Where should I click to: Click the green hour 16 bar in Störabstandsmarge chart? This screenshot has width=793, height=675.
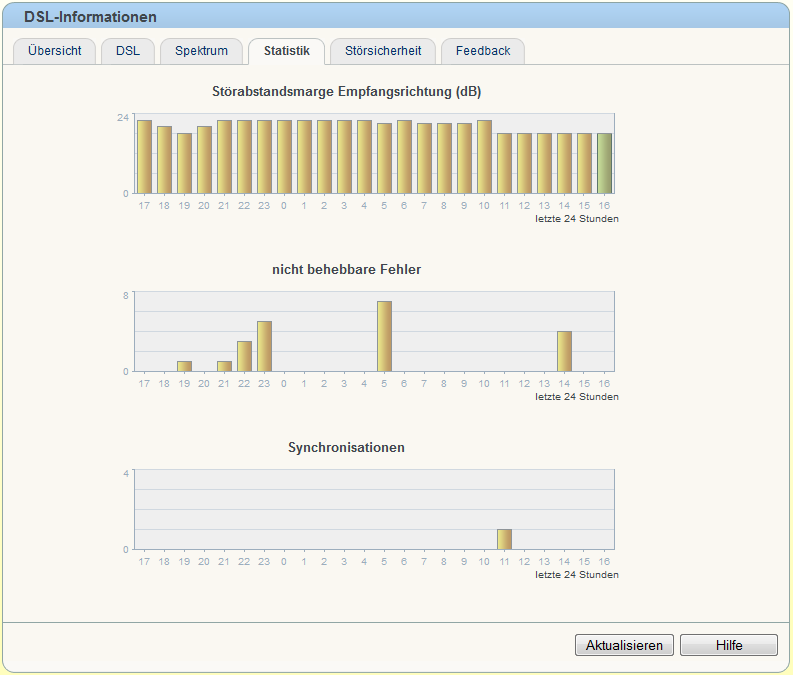click(x=604, y=163)
